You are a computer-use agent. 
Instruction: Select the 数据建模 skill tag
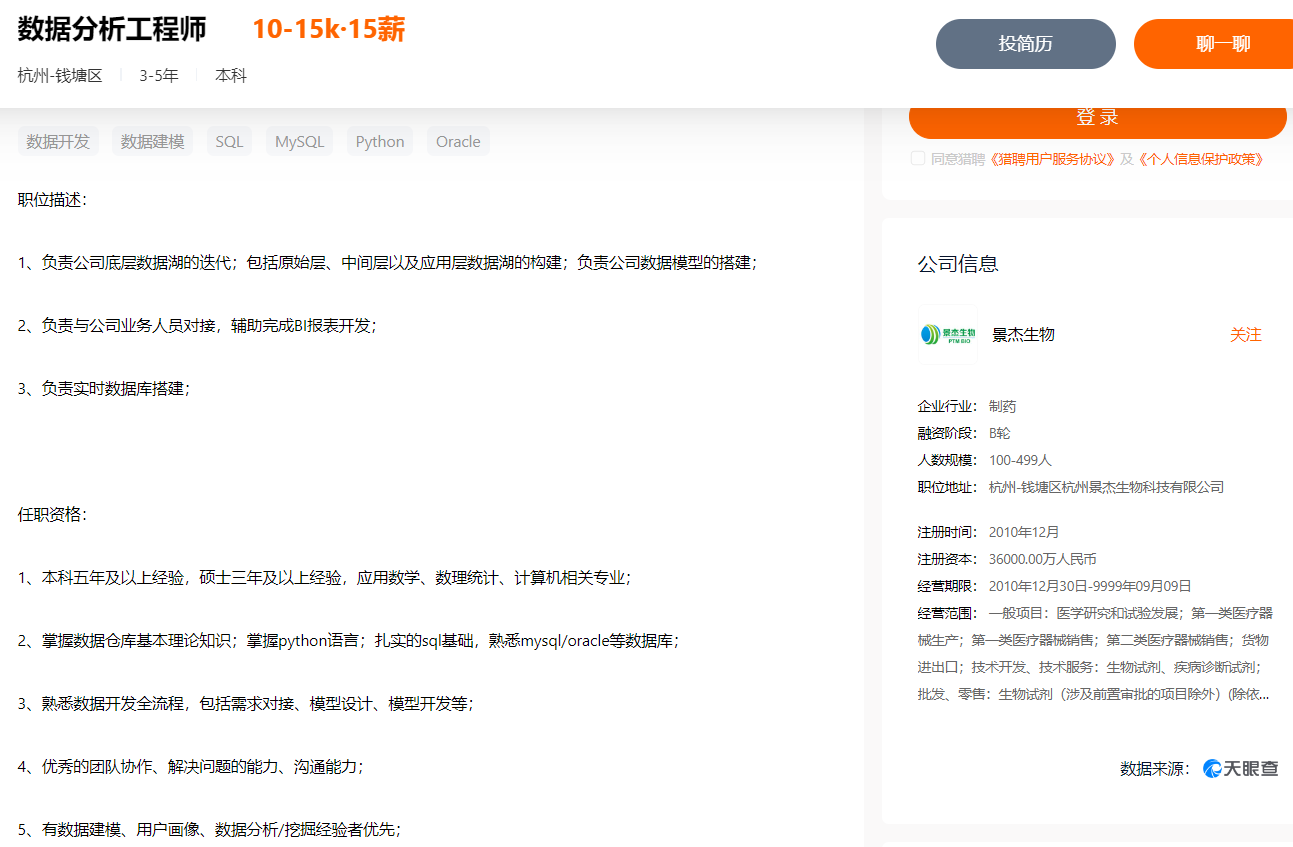[153, 142]
